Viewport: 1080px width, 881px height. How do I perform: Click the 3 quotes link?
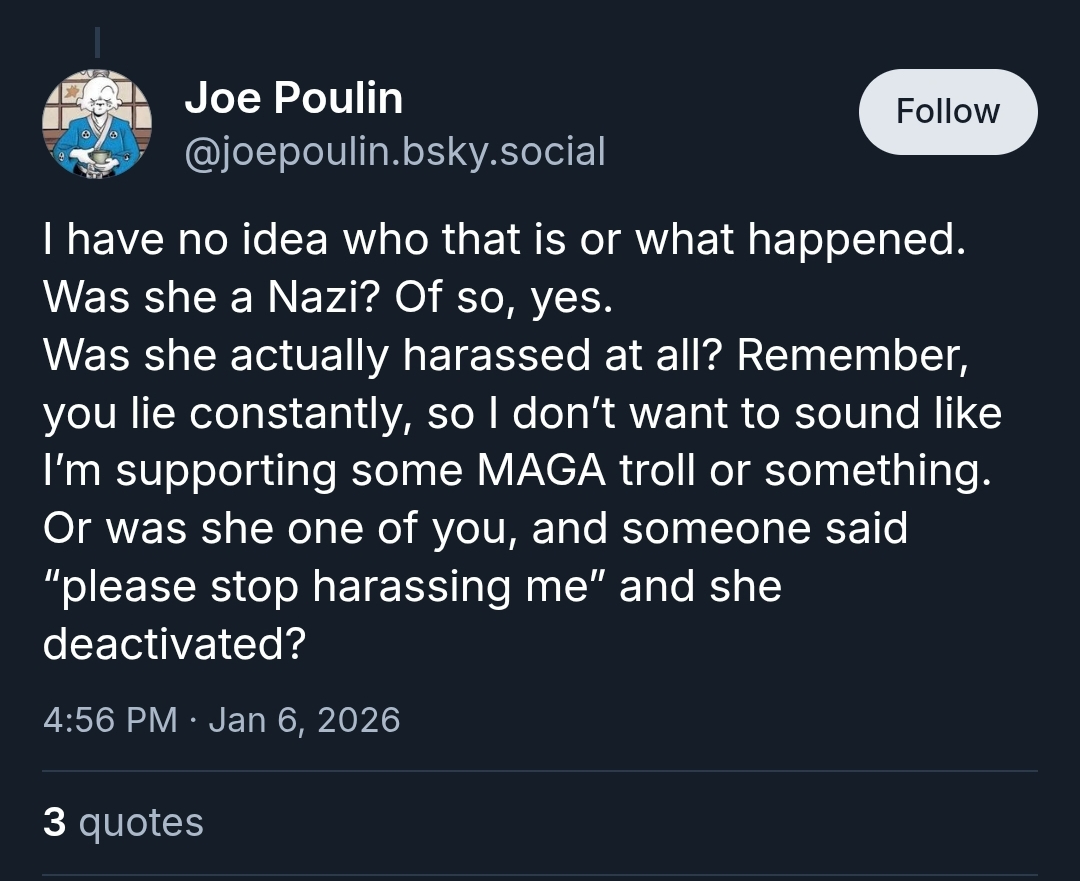(x=123, y=822)
